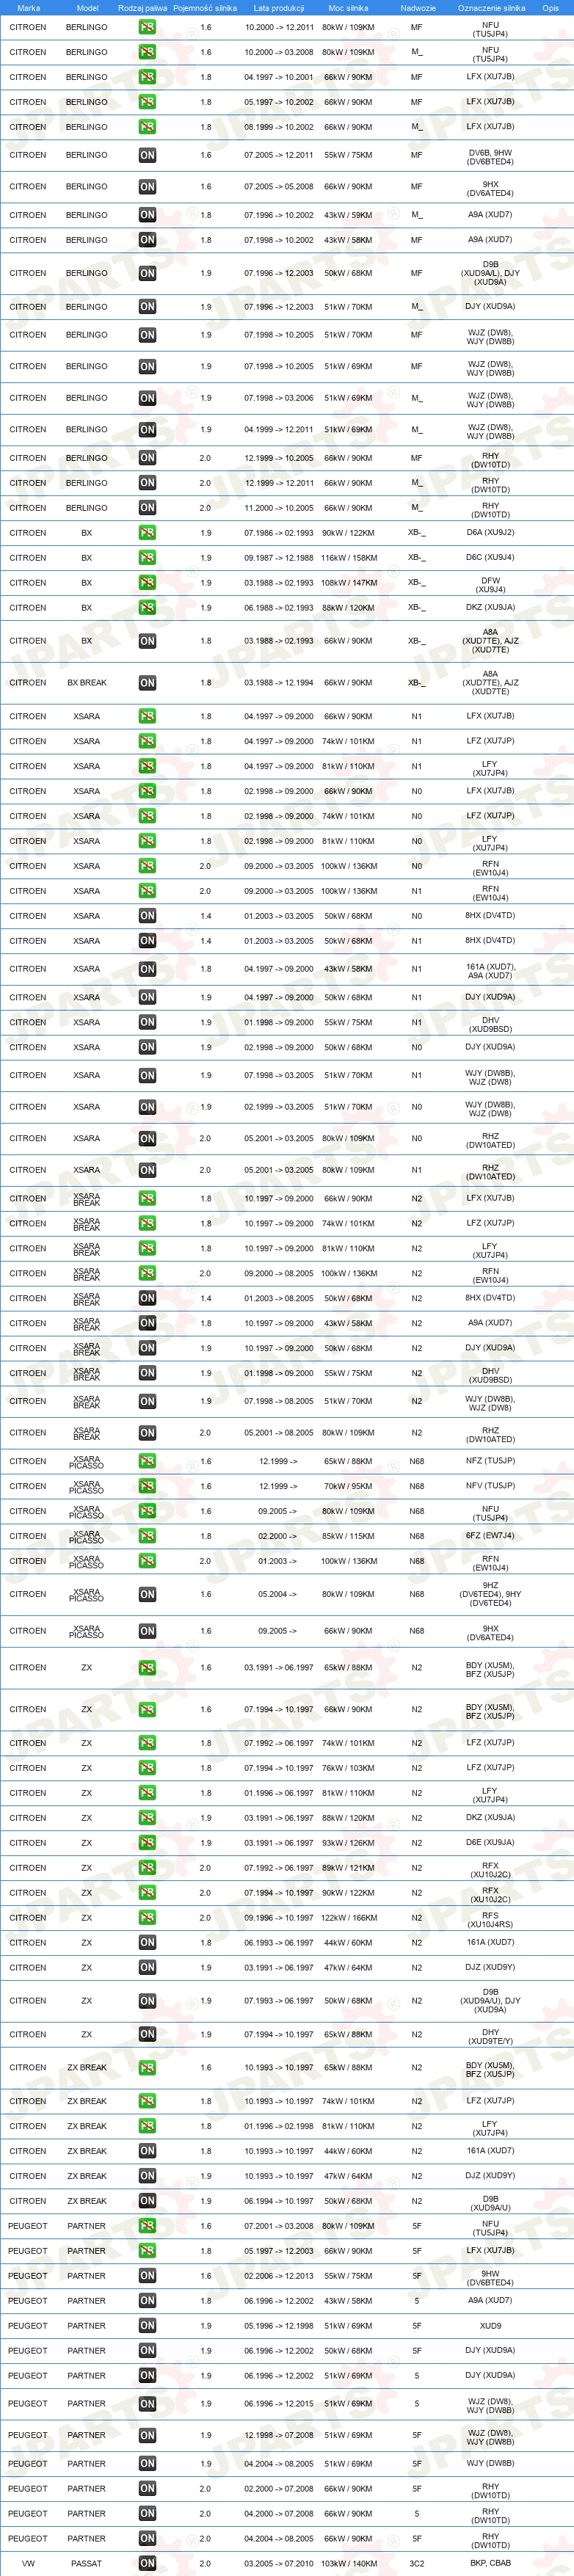The width and height of the screenshot is (574, 2576).
Task: Click petrol icon in BX 88kW / 120KM row
Action: point(147,608)
